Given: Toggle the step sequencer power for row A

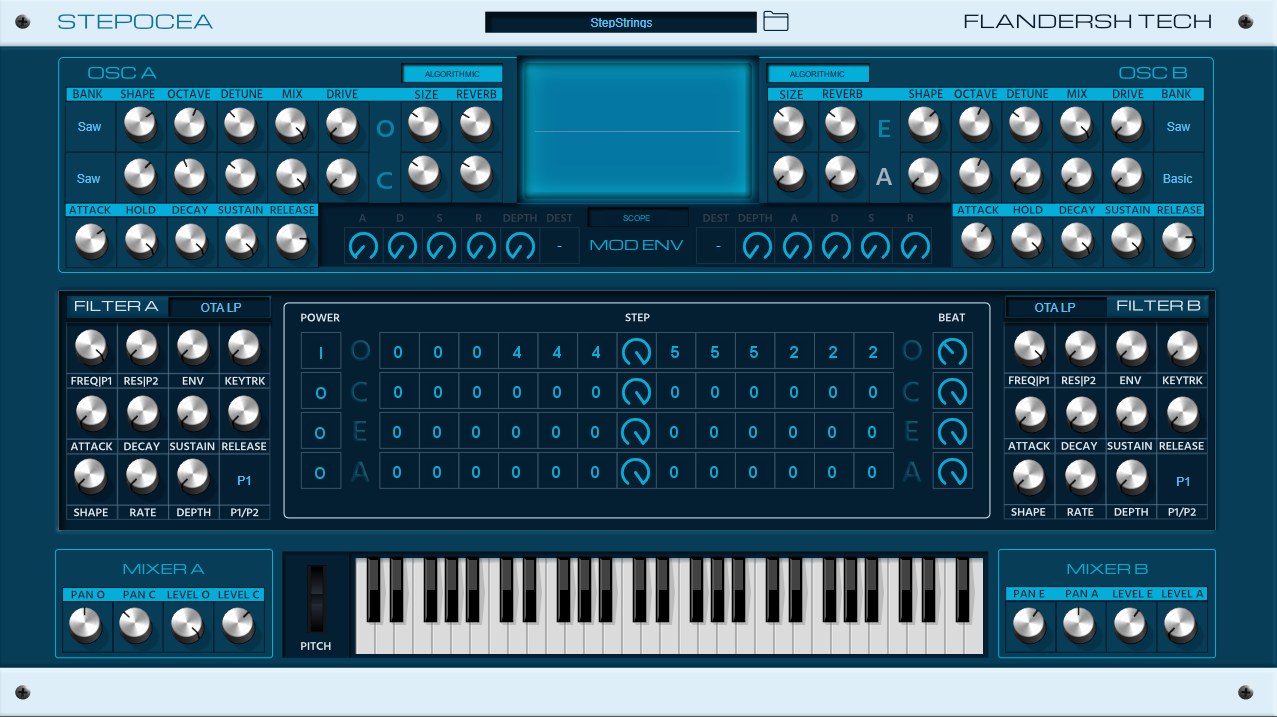Looking at the screenshot, I should coord(321,472).
